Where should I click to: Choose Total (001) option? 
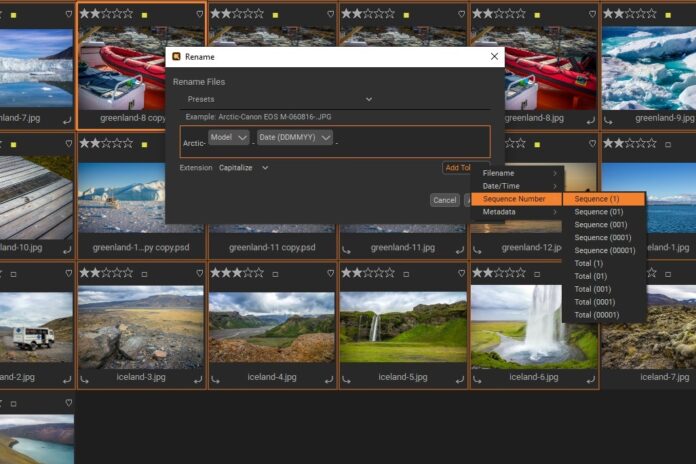pyautogui.click(x=604, y=289)
